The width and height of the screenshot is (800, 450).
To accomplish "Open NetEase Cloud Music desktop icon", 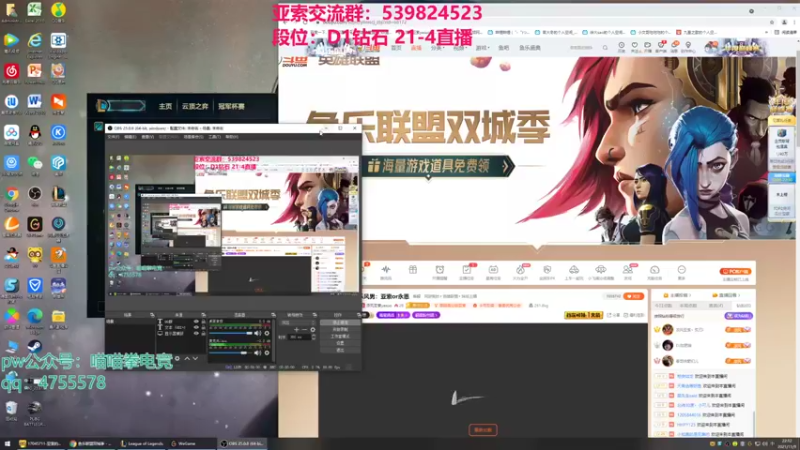I will [11, 71].
